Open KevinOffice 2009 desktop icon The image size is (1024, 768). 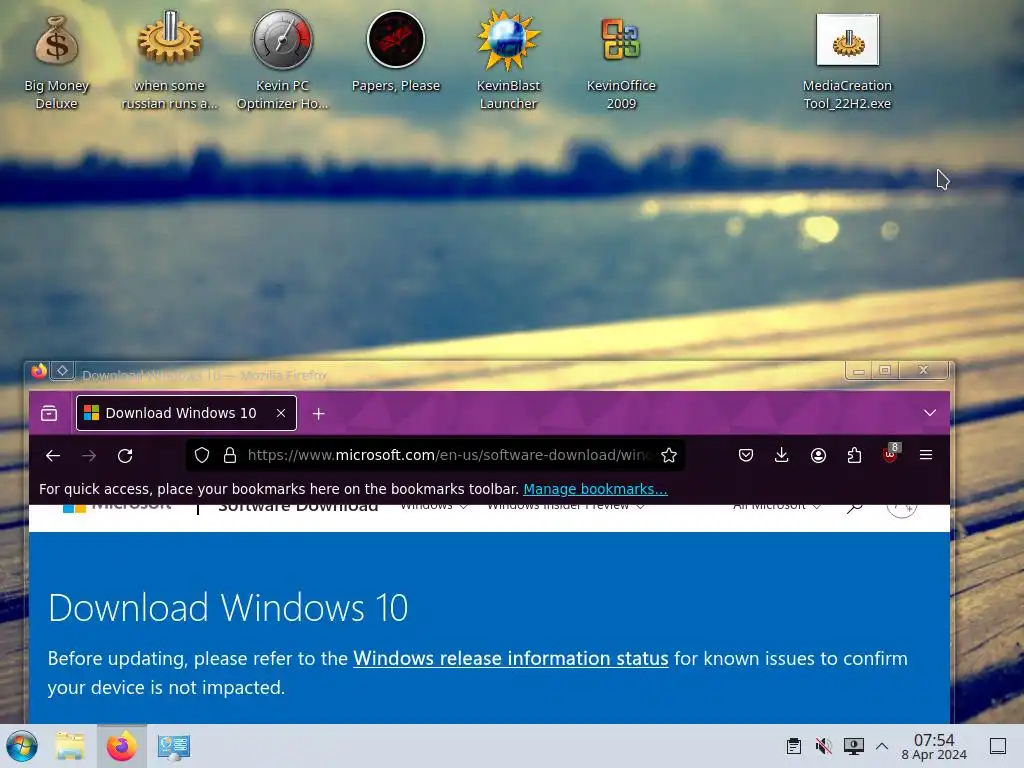pos(621,62)
